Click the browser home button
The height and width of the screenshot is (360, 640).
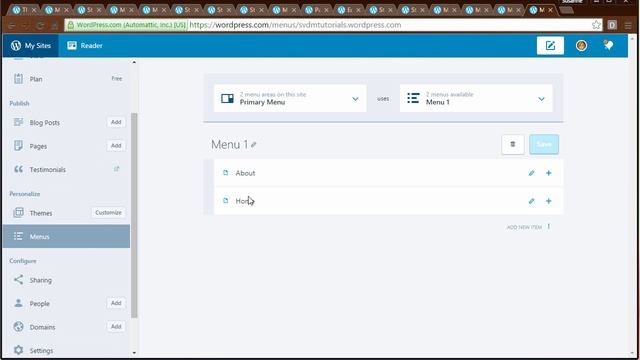pos(54,25)
